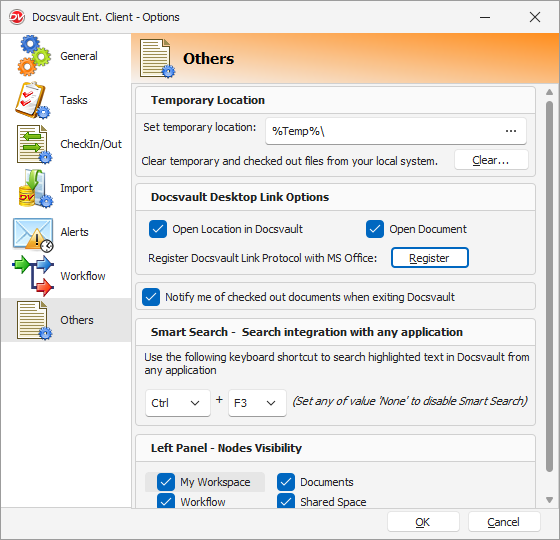Click the CheckIn/Out arrows document icon
The image size is (560, 540).
[34, 144]
